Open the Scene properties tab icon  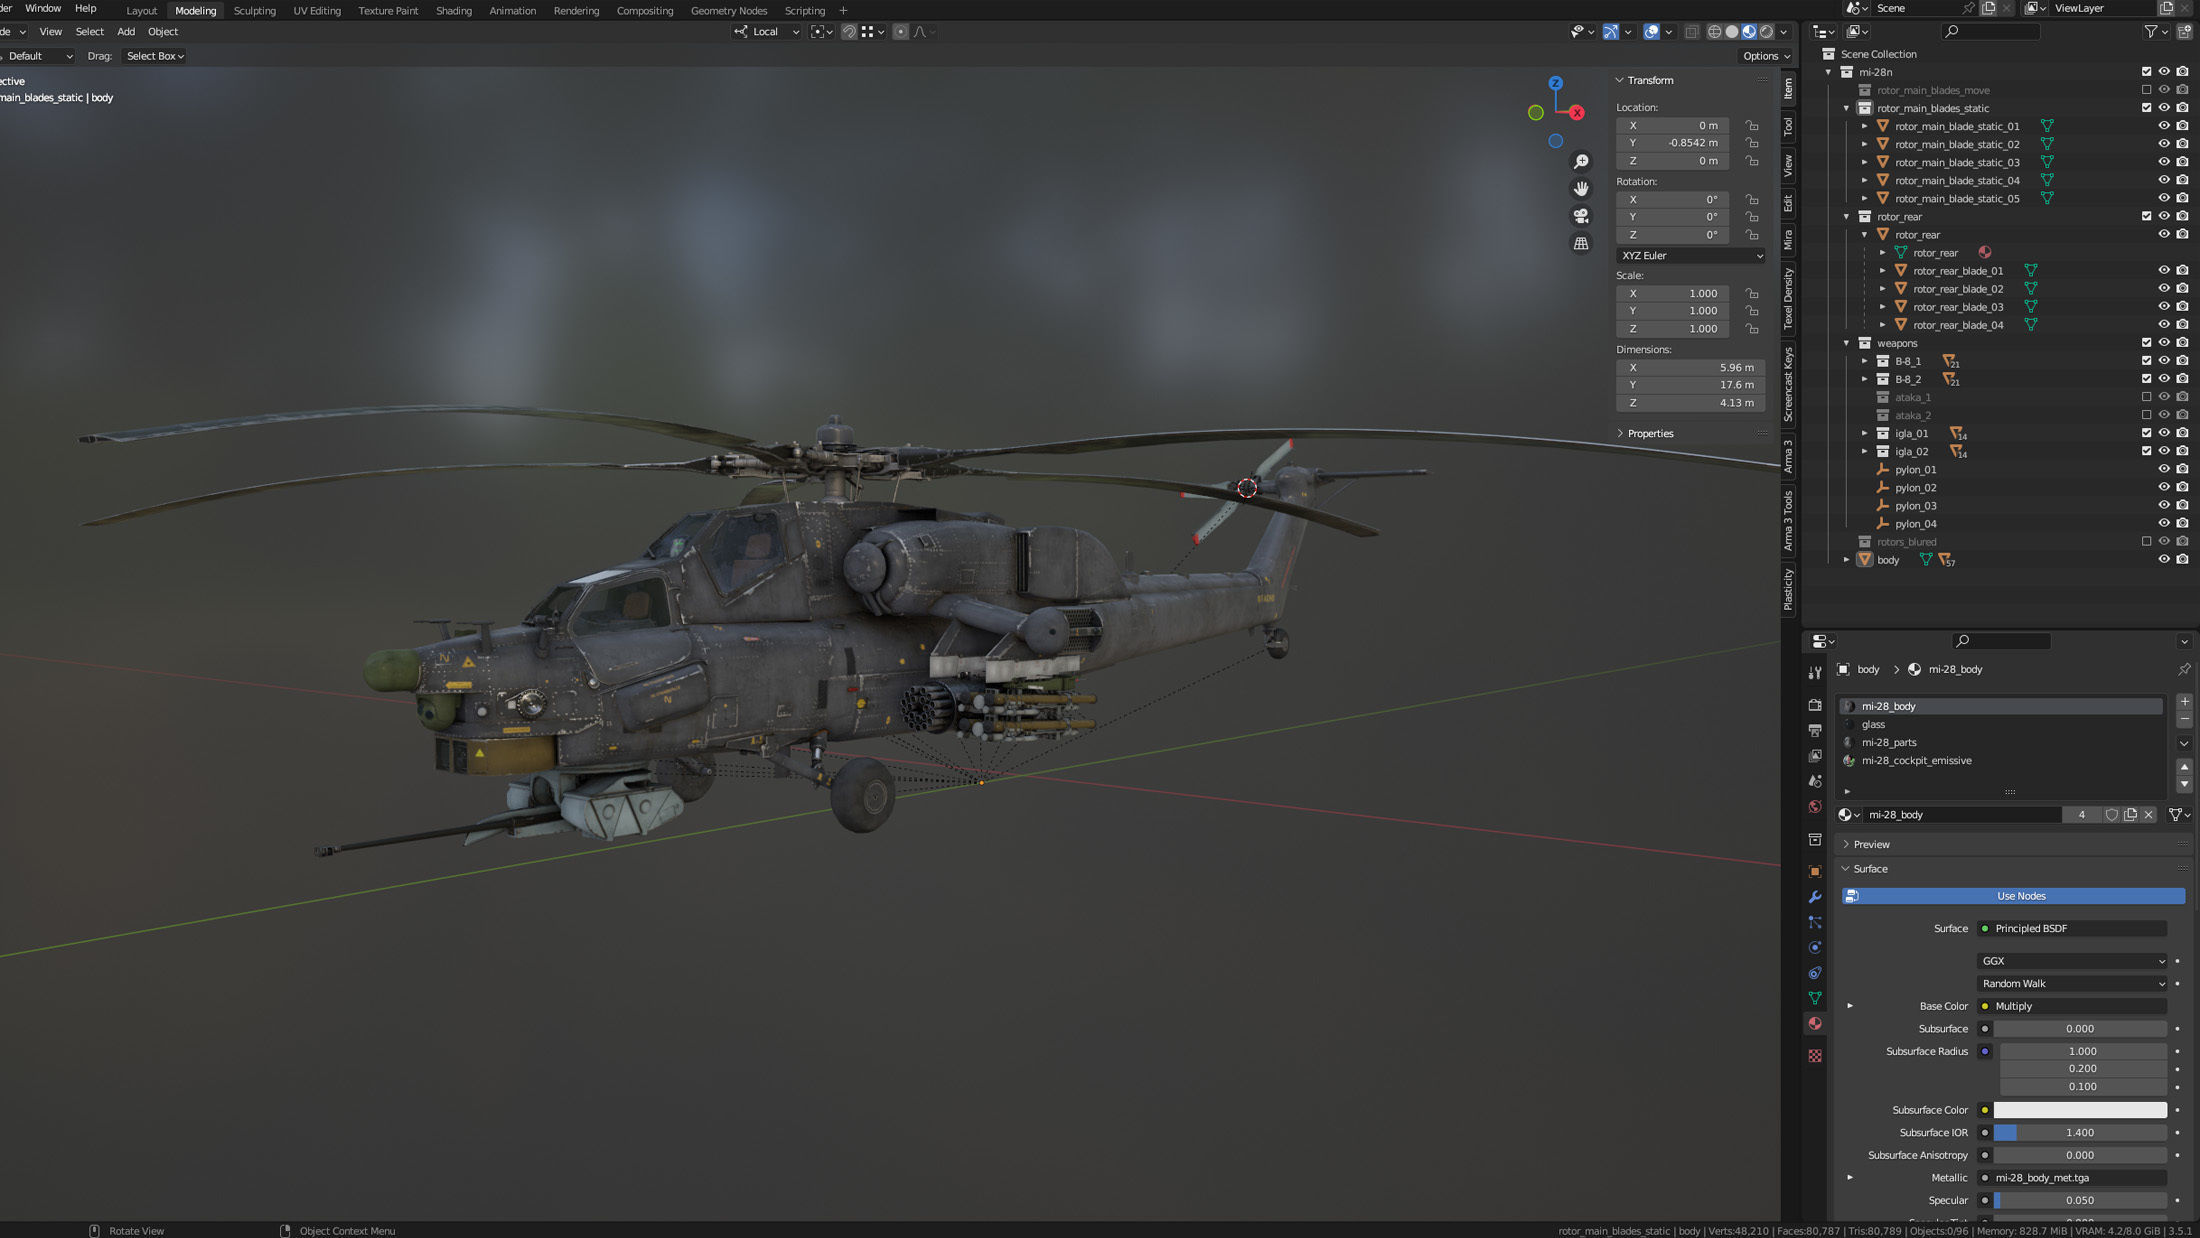(x=1815, y=781)
